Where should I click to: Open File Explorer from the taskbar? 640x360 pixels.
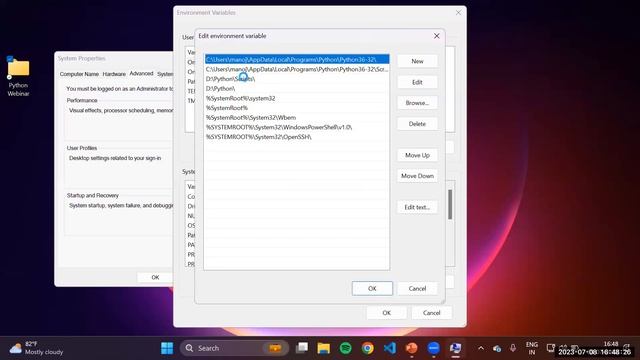pos(324,348)
